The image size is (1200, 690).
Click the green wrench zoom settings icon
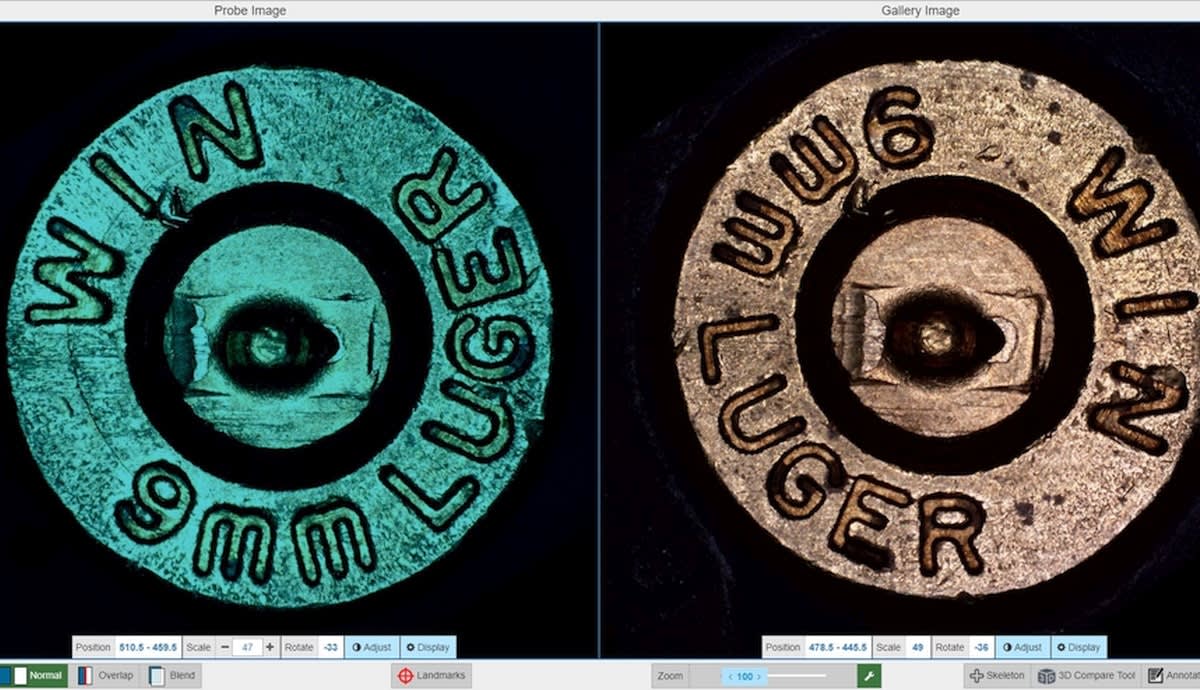869,676
